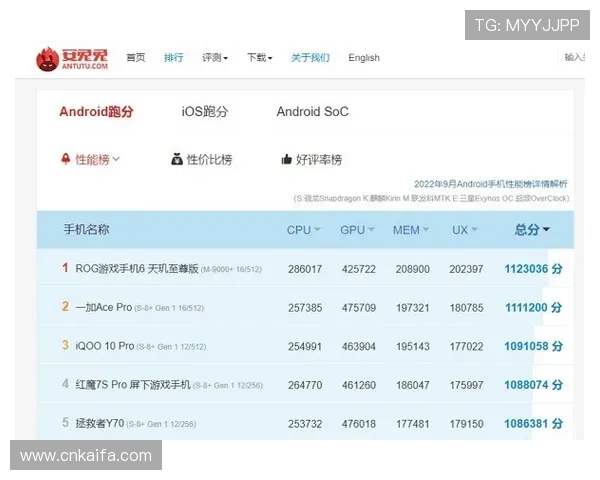Click the chipset abbreviation legend text
This screenshot has width=600, height=480.
431,198
